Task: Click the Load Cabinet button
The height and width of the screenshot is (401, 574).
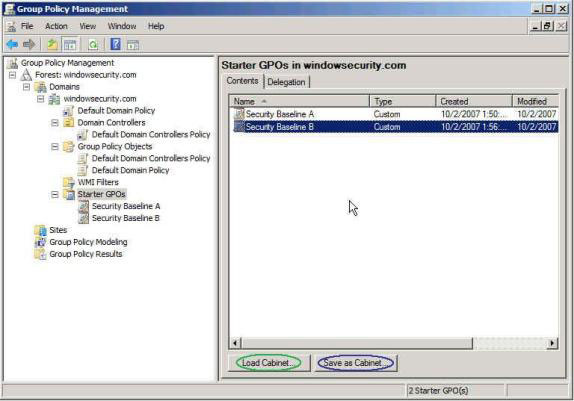Action: 269,363
